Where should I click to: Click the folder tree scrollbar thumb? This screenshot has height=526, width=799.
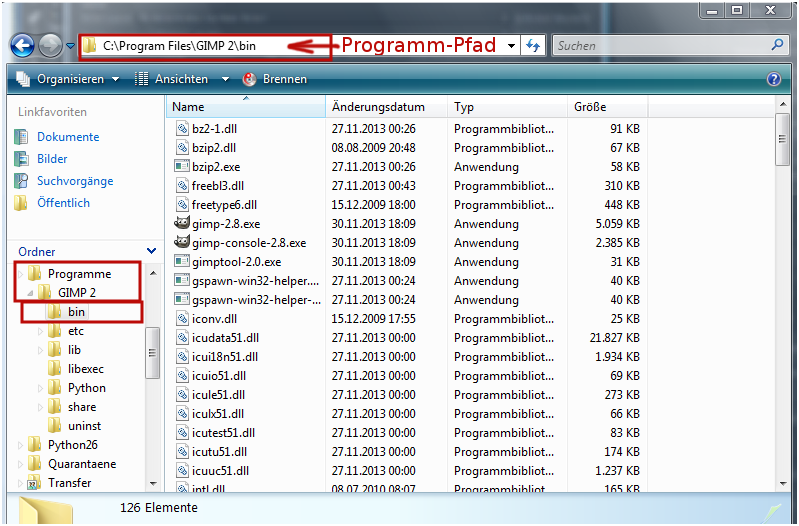pyautogui.click(x=152, y=353)
